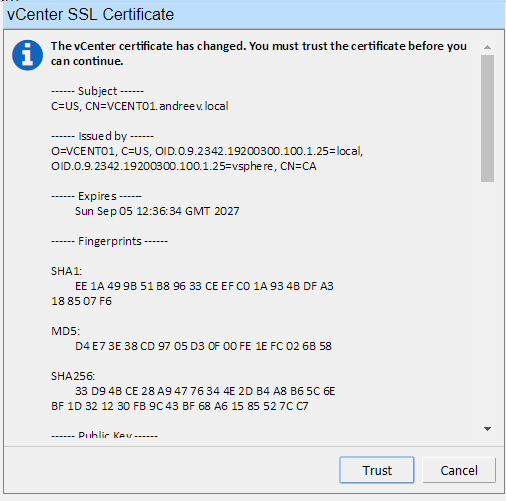Click SHA1 fingerprint line starting EE 1A

(204, 286)
